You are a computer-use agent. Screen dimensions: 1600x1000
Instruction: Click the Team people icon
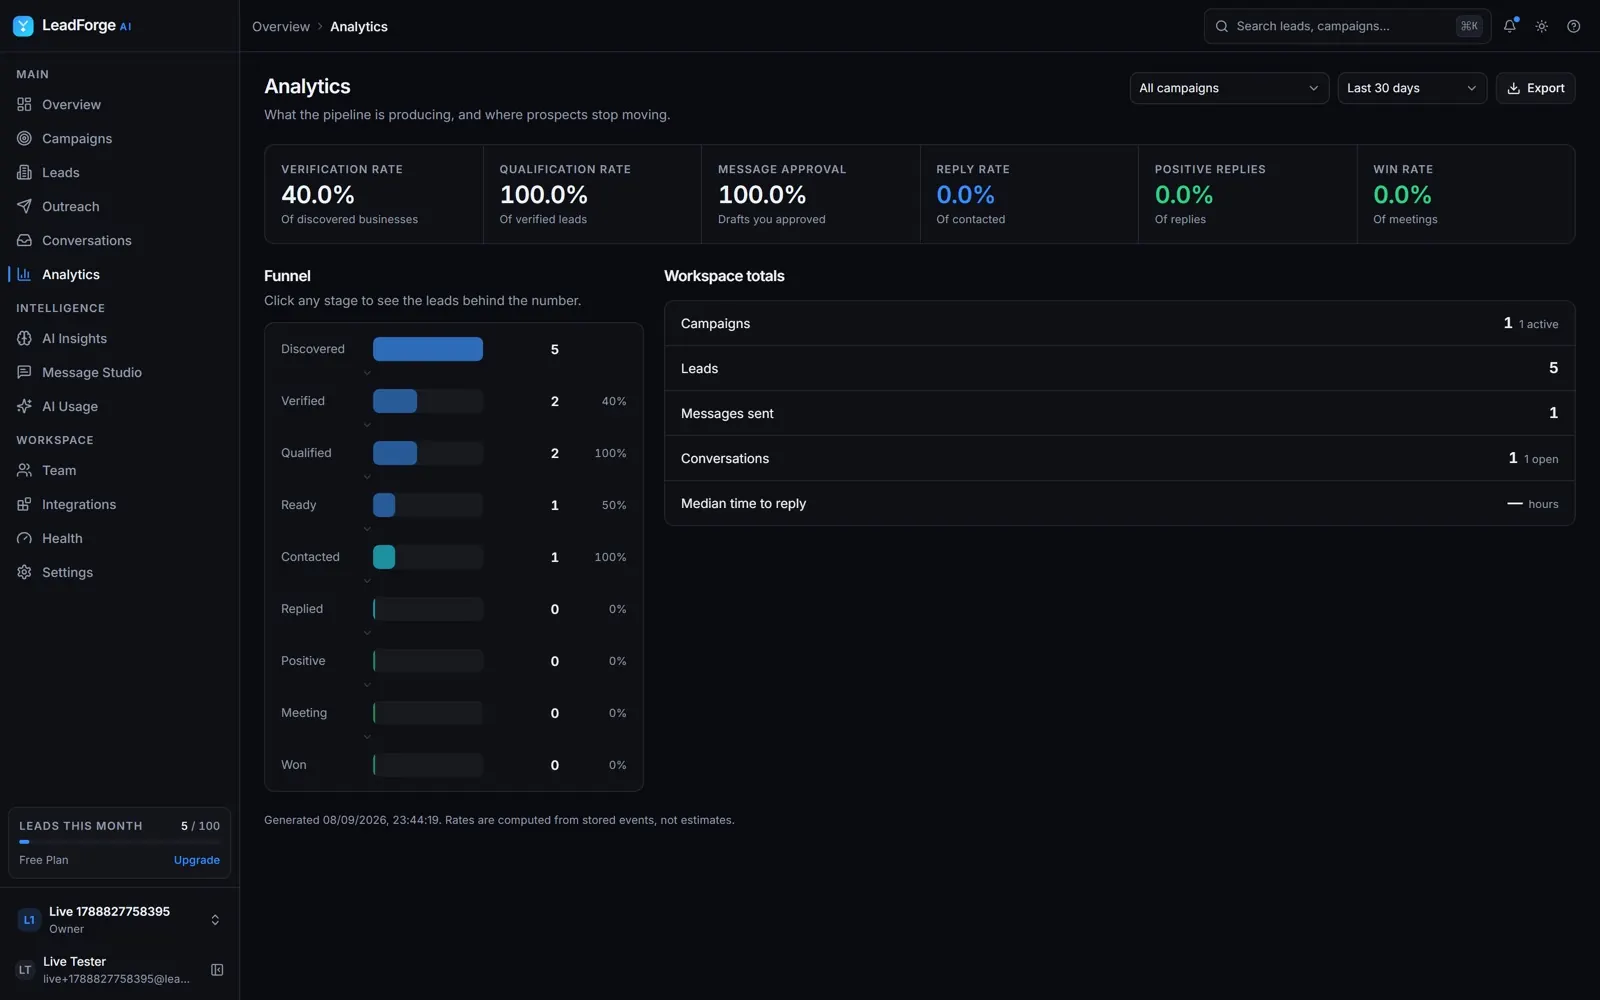[x=24, y=470]
